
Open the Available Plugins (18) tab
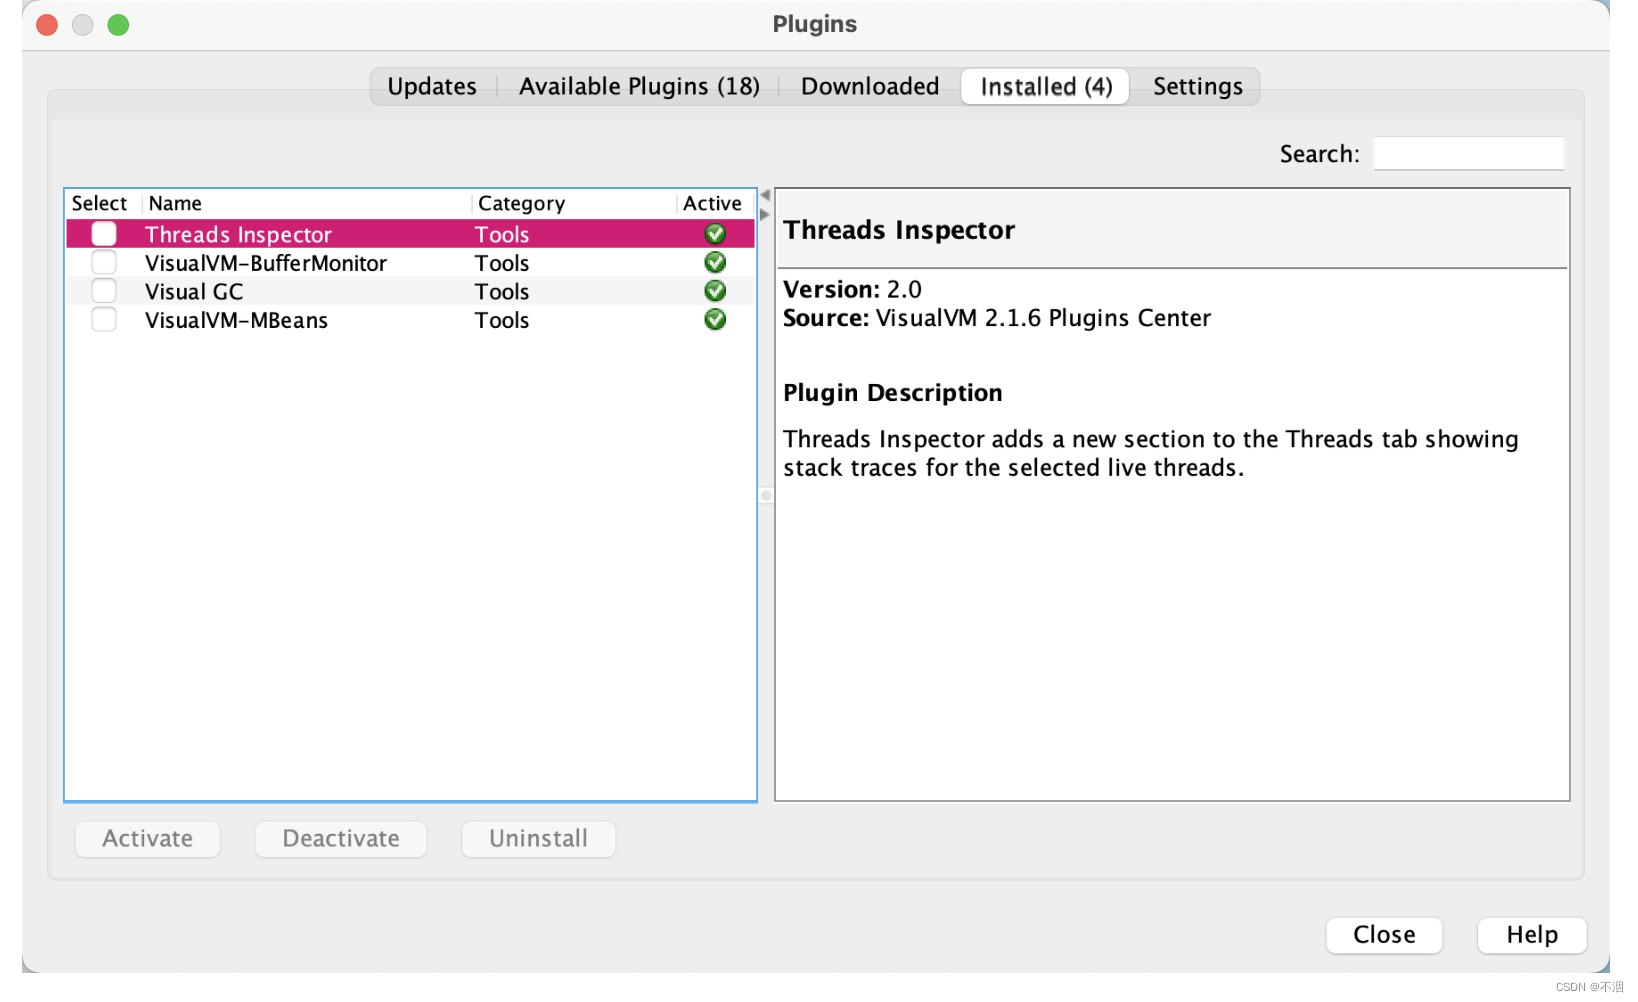pos(639,87)
